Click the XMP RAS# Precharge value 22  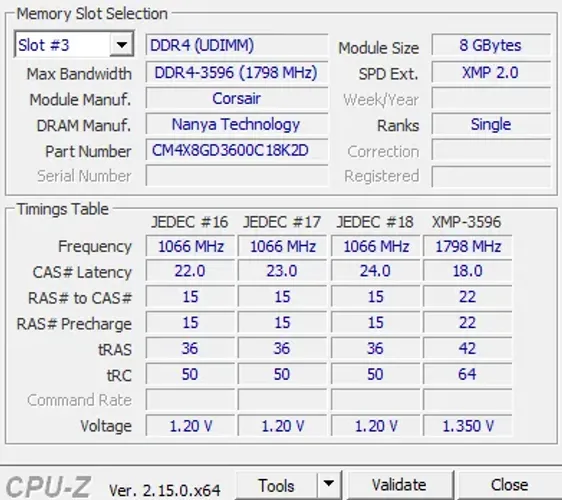pyautogui.click(x=468, y=322)
